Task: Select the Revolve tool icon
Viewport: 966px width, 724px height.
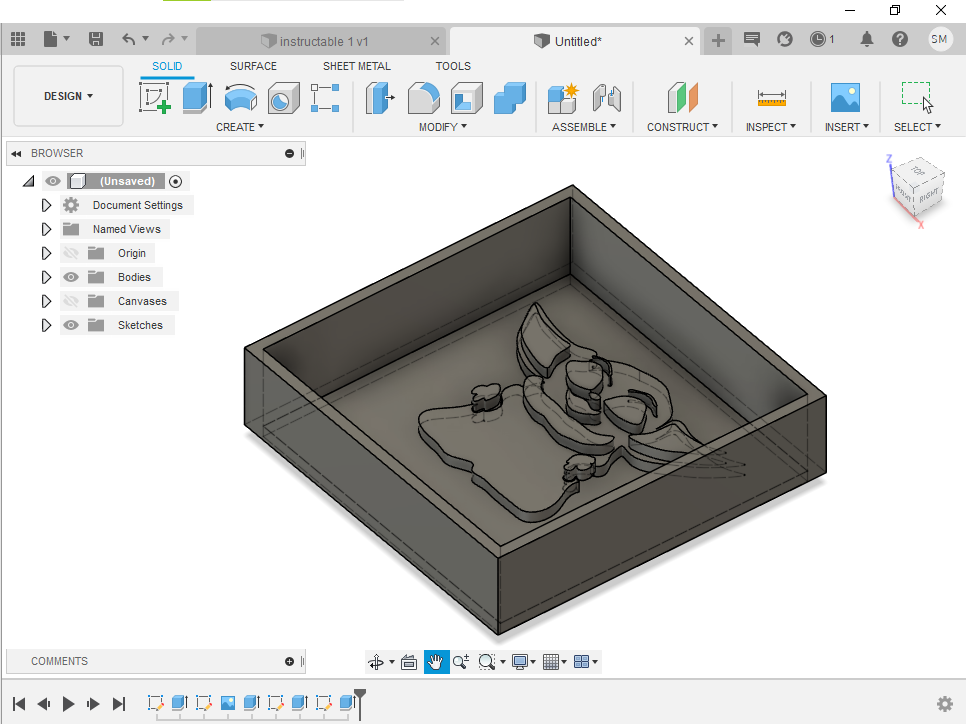Action: click(x=240, y=98)
